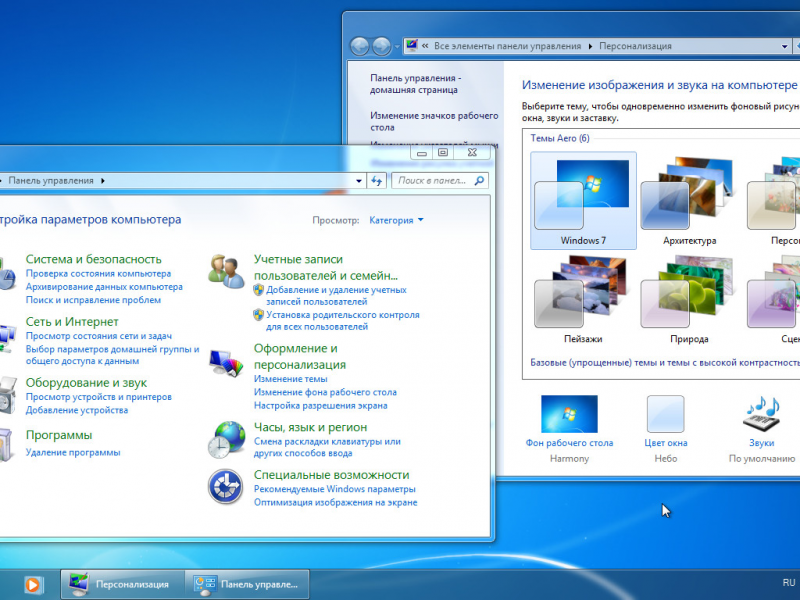The width and height of the screenshot is (800, 600).
Task: Click shield icon beside add user accounts link
Action: point(259,290)
